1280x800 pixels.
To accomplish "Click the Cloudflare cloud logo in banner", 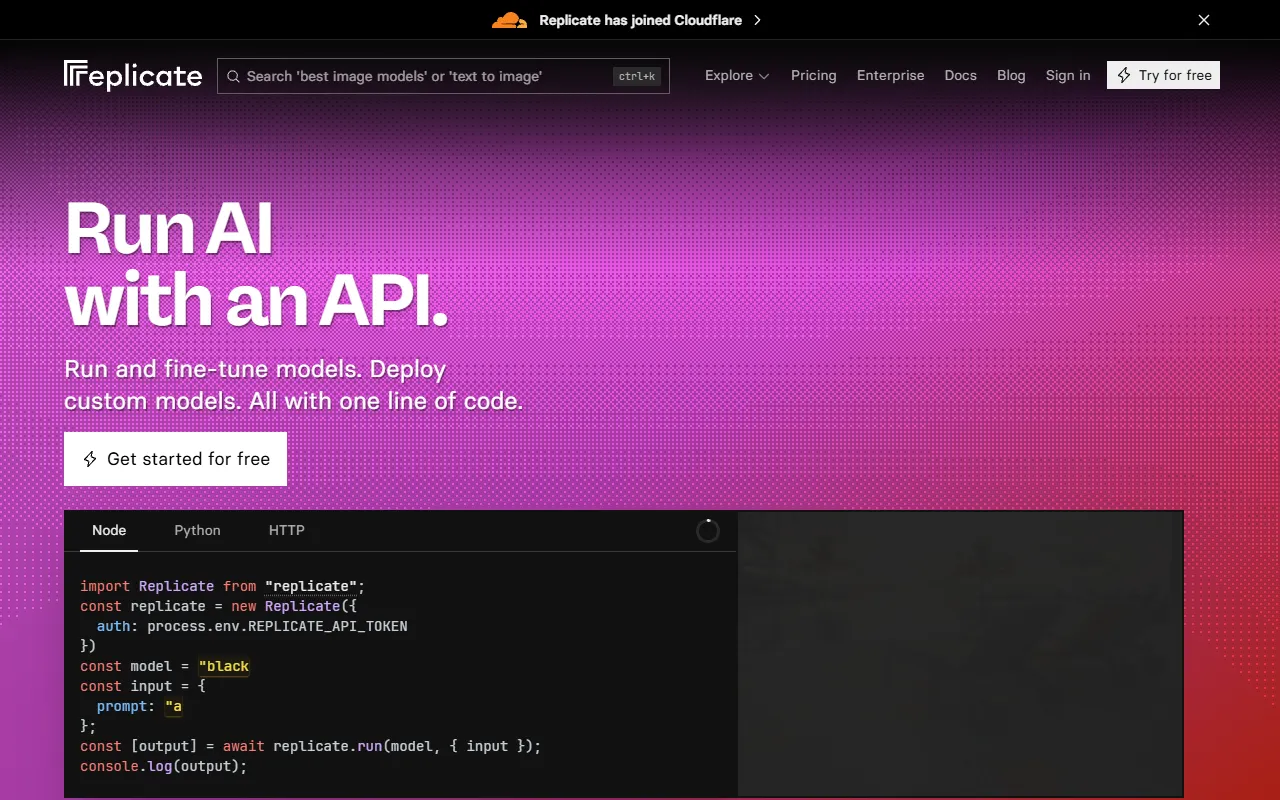I will coord(509,20).
